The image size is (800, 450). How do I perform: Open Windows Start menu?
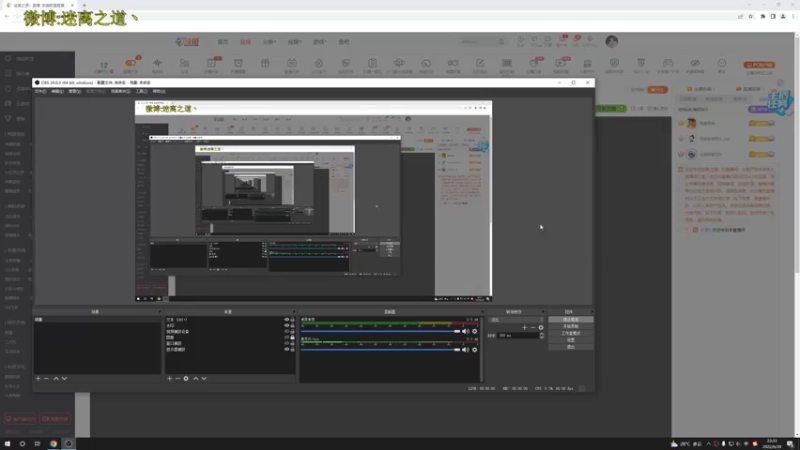click(x=7, y=443)
